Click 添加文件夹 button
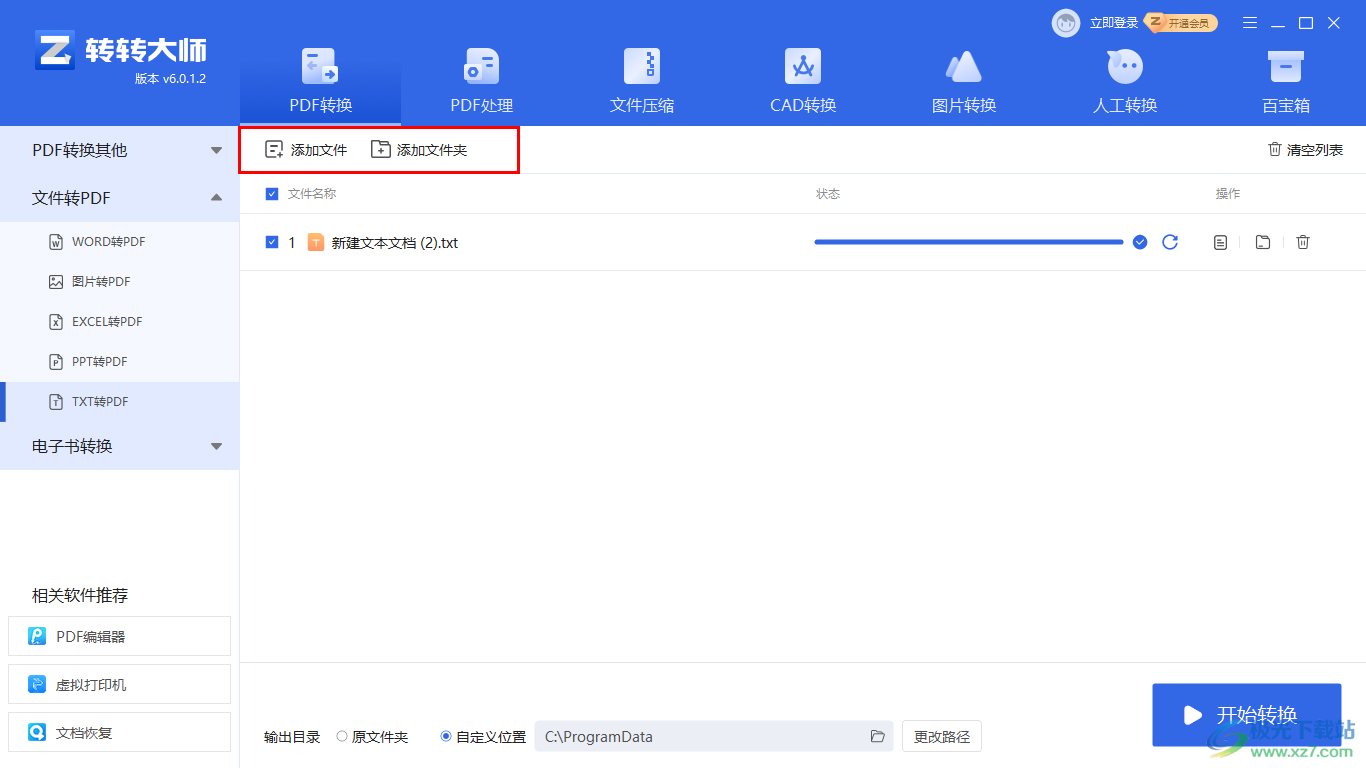 click(419, 150)
